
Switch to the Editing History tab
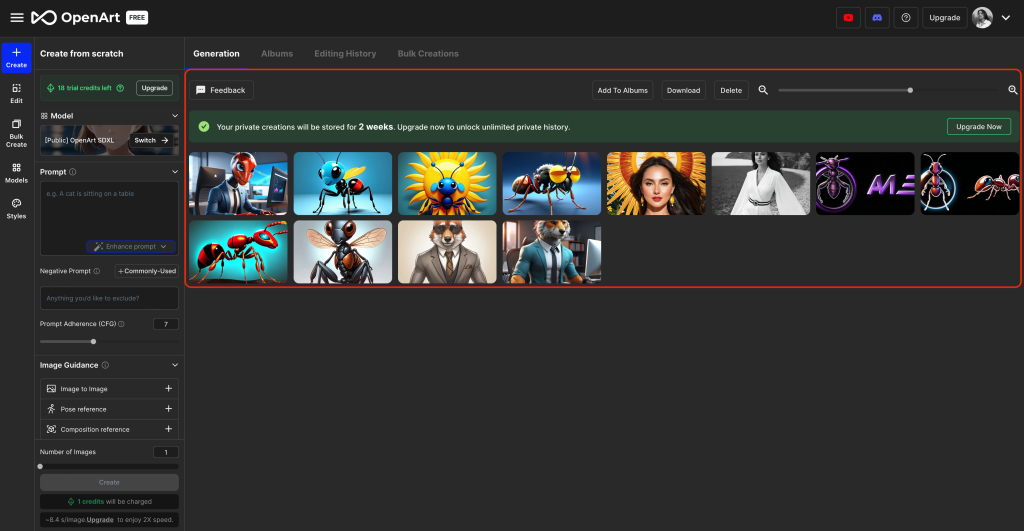(345, 53)
